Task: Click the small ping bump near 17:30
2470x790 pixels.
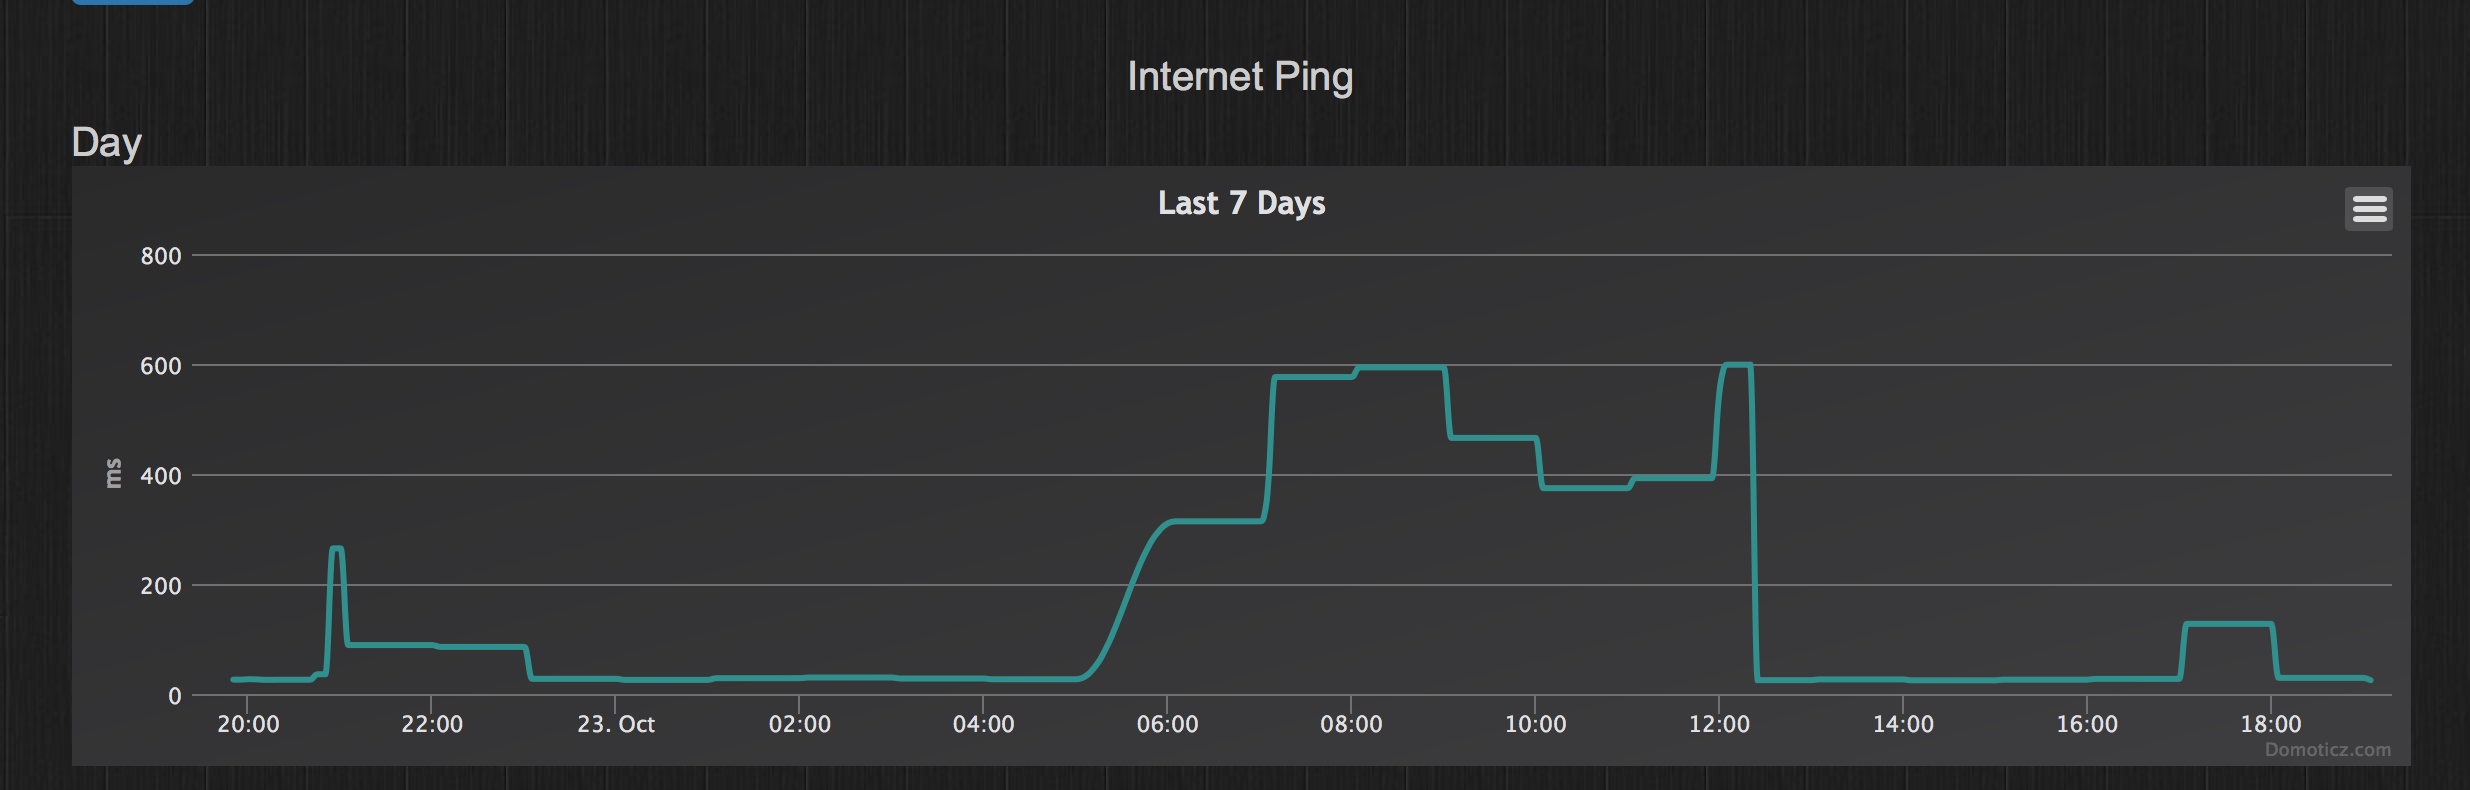Action: tap(2229, 624)
